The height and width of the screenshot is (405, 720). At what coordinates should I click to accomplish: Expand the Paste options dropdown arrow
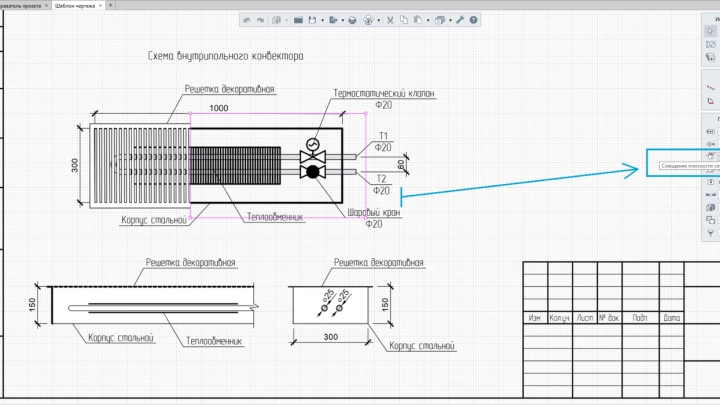428,20
